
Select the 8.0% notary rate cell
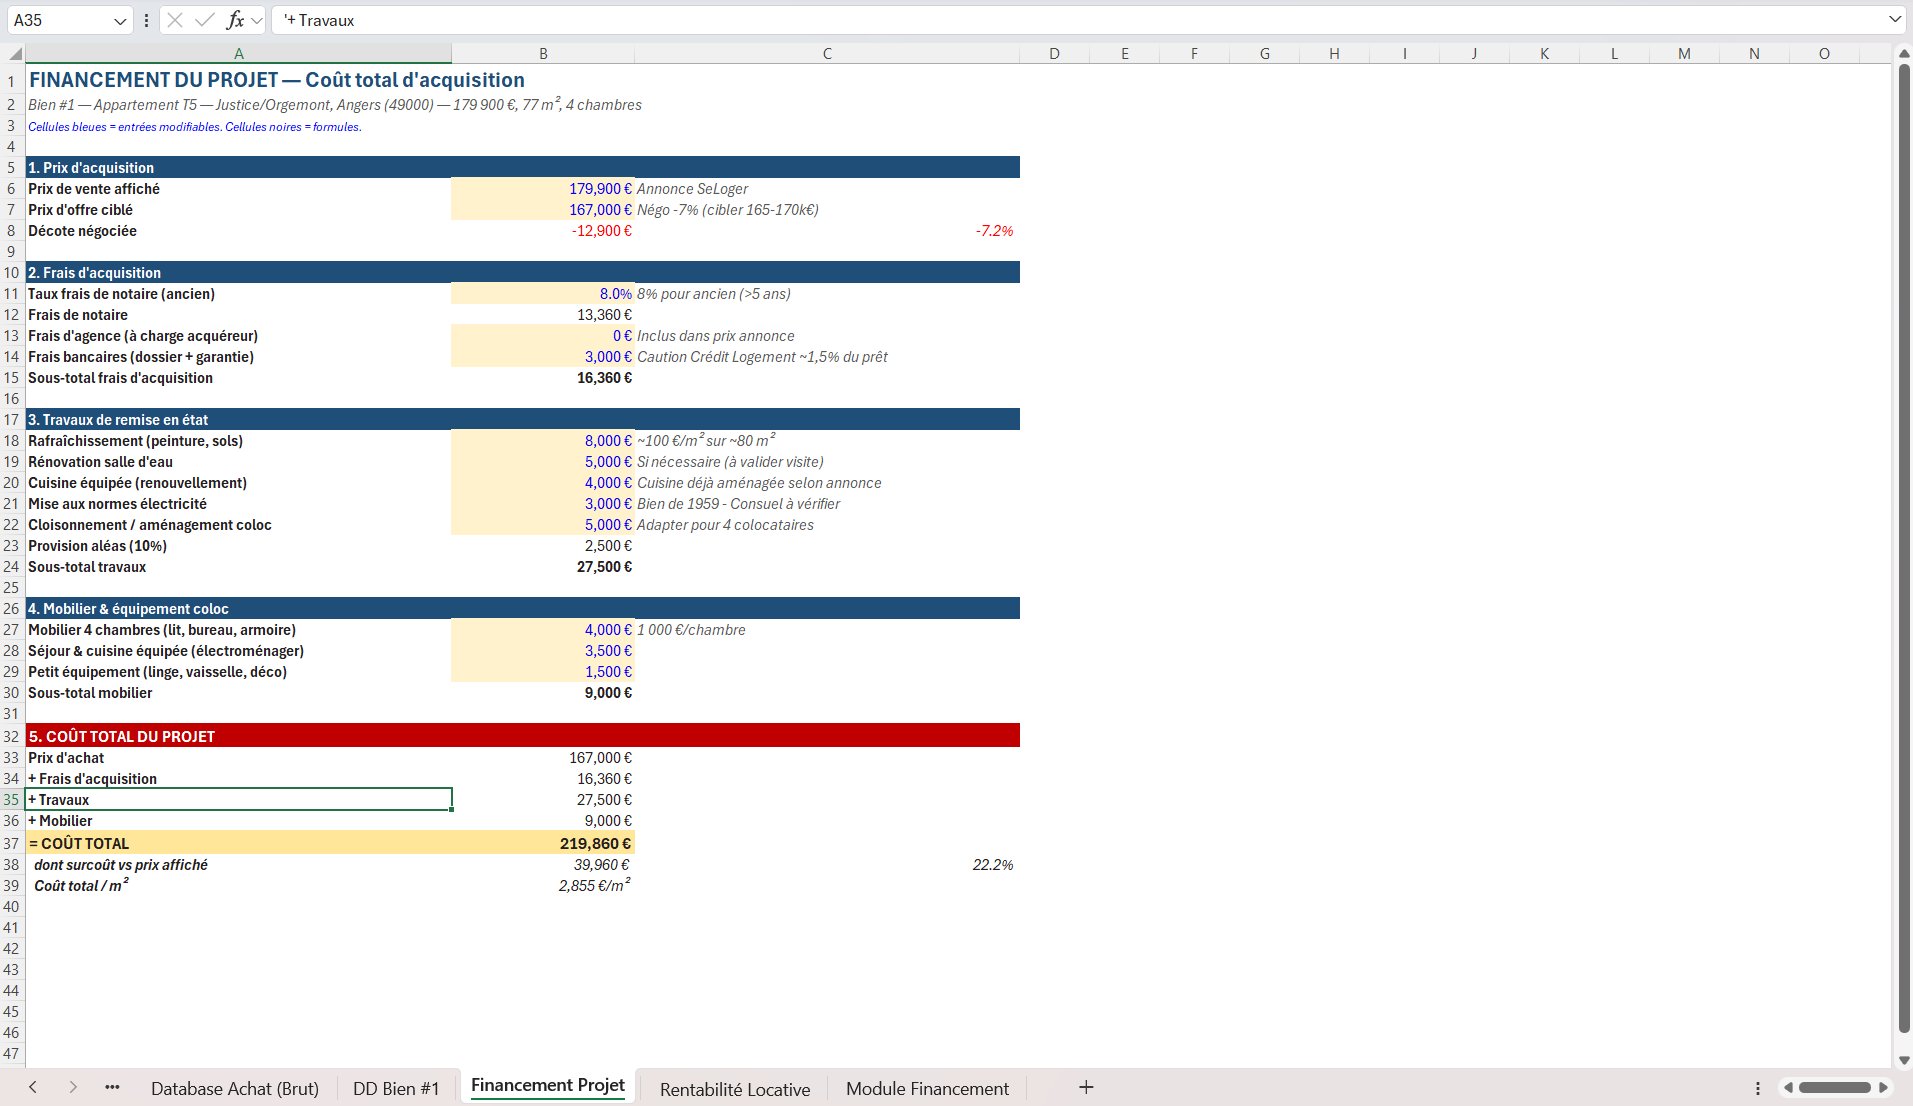pos(543,294)
